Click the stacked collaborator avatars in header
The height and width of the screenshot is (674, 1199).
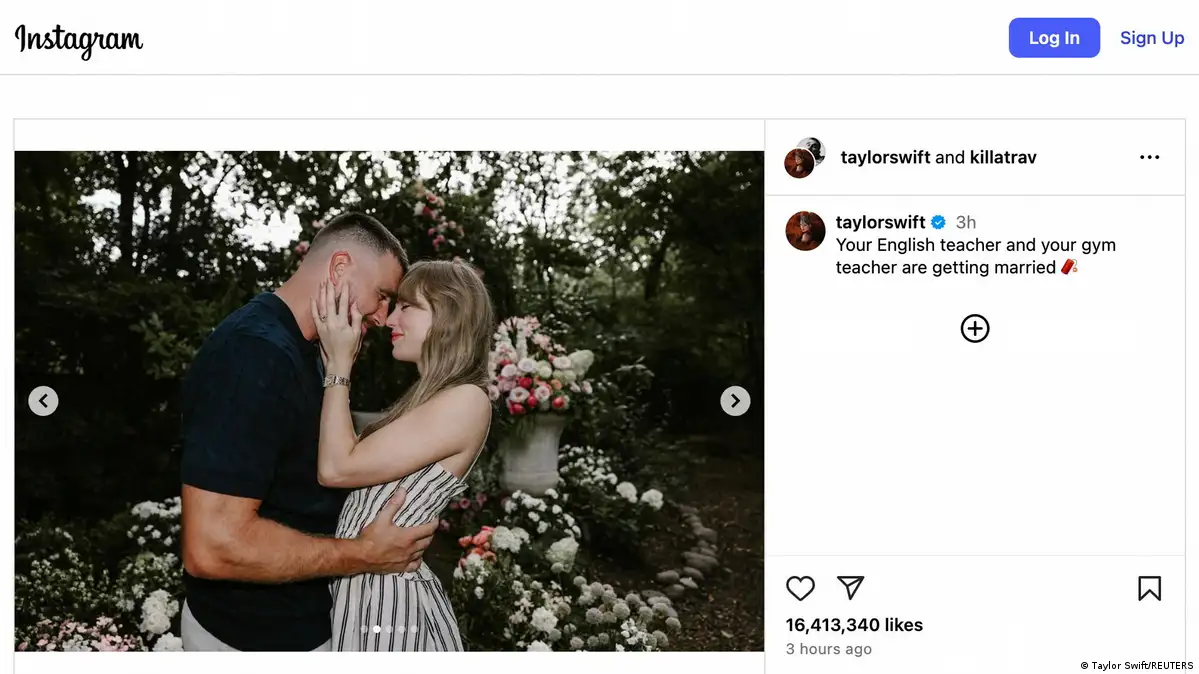pyautogui.click(x=805, y=157)
